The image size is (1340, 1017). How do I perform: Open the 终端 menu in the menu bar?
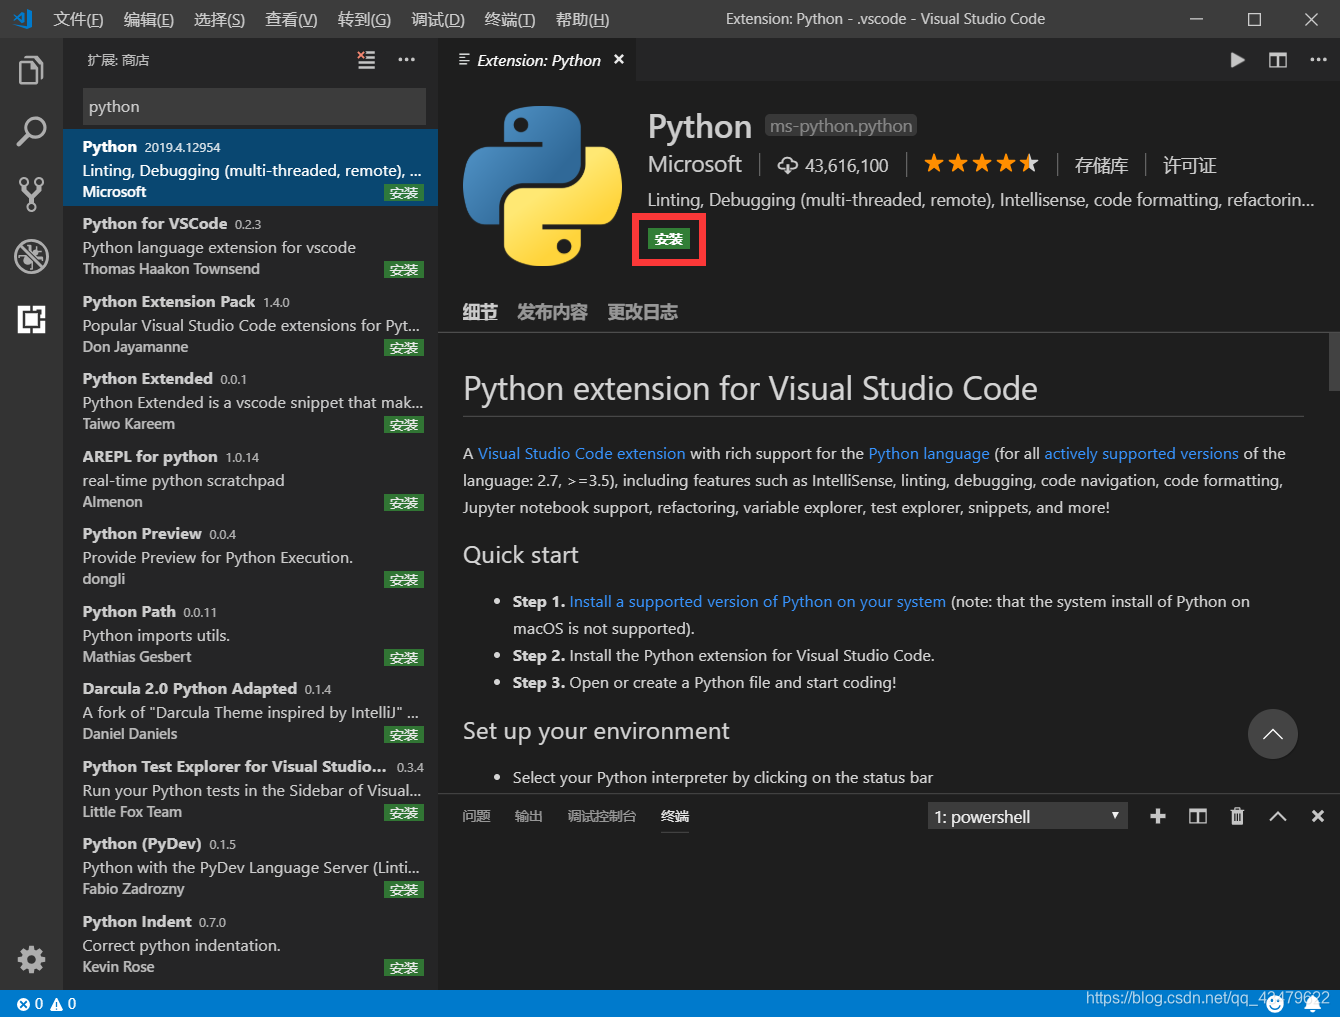click(509, 19)
